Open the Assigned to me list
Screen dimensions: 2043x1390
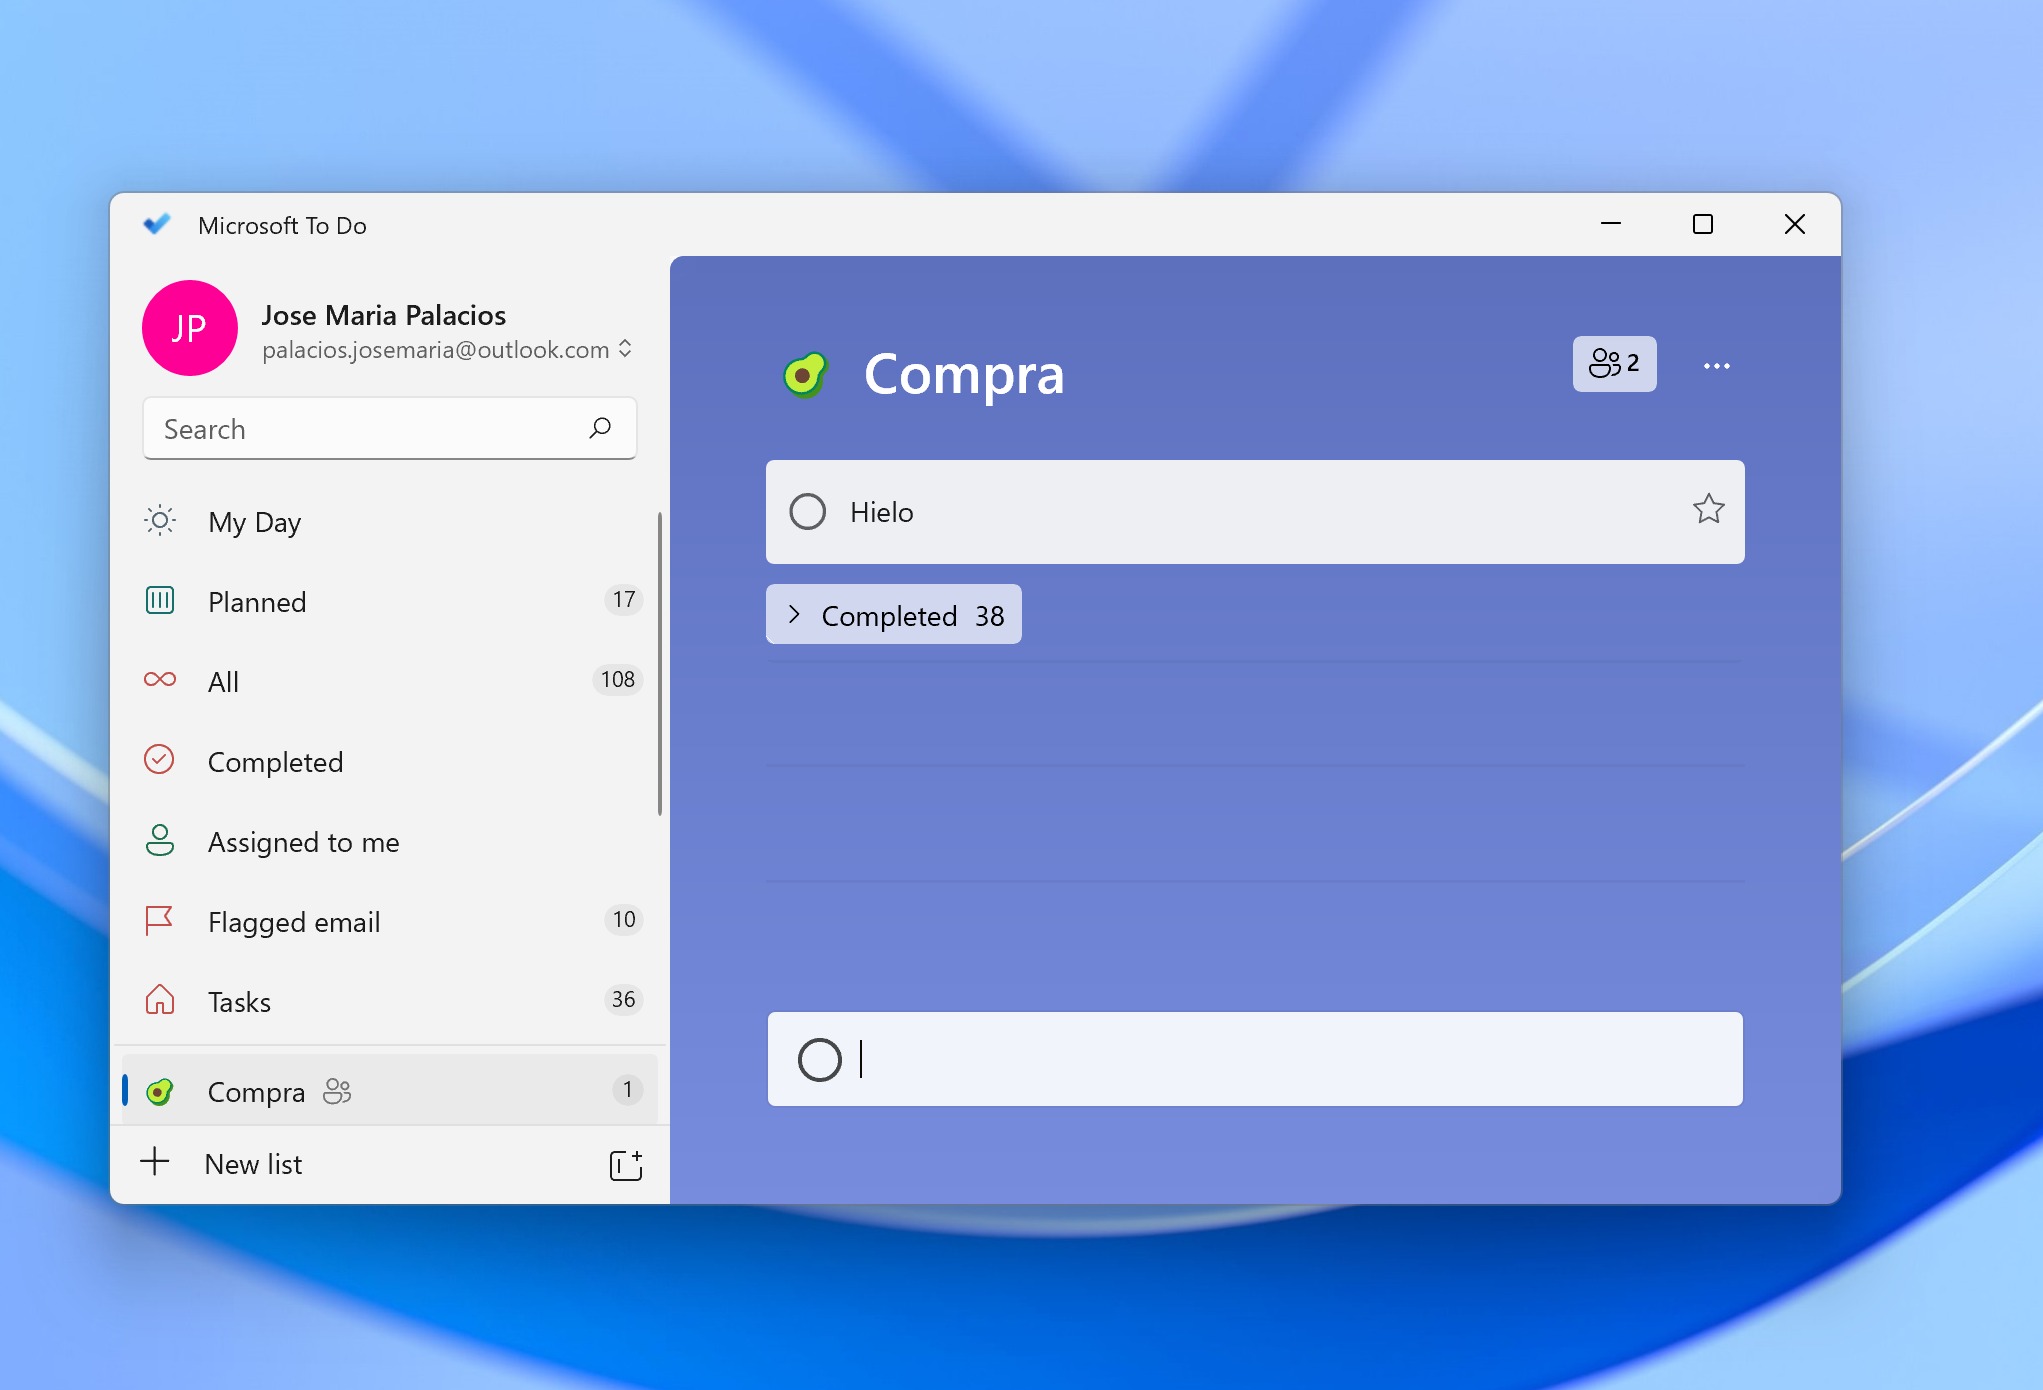point(390,841)
